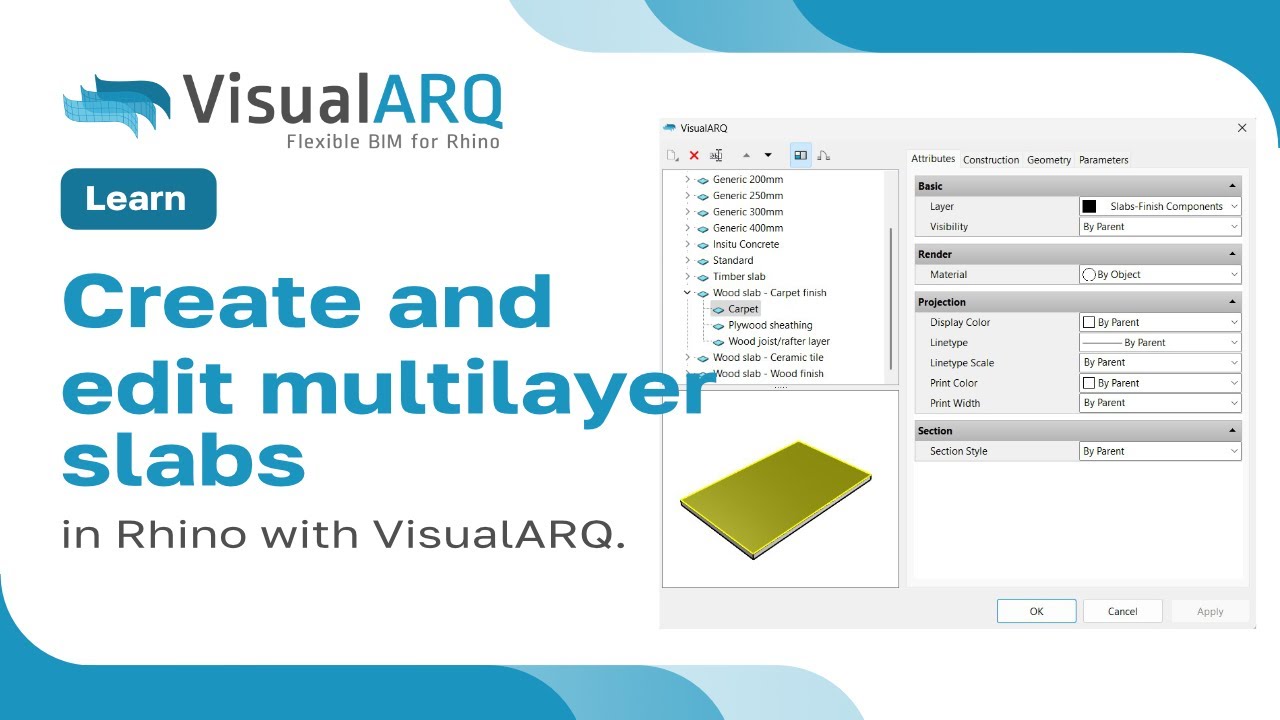Collapse the Basic section header

1078,186
